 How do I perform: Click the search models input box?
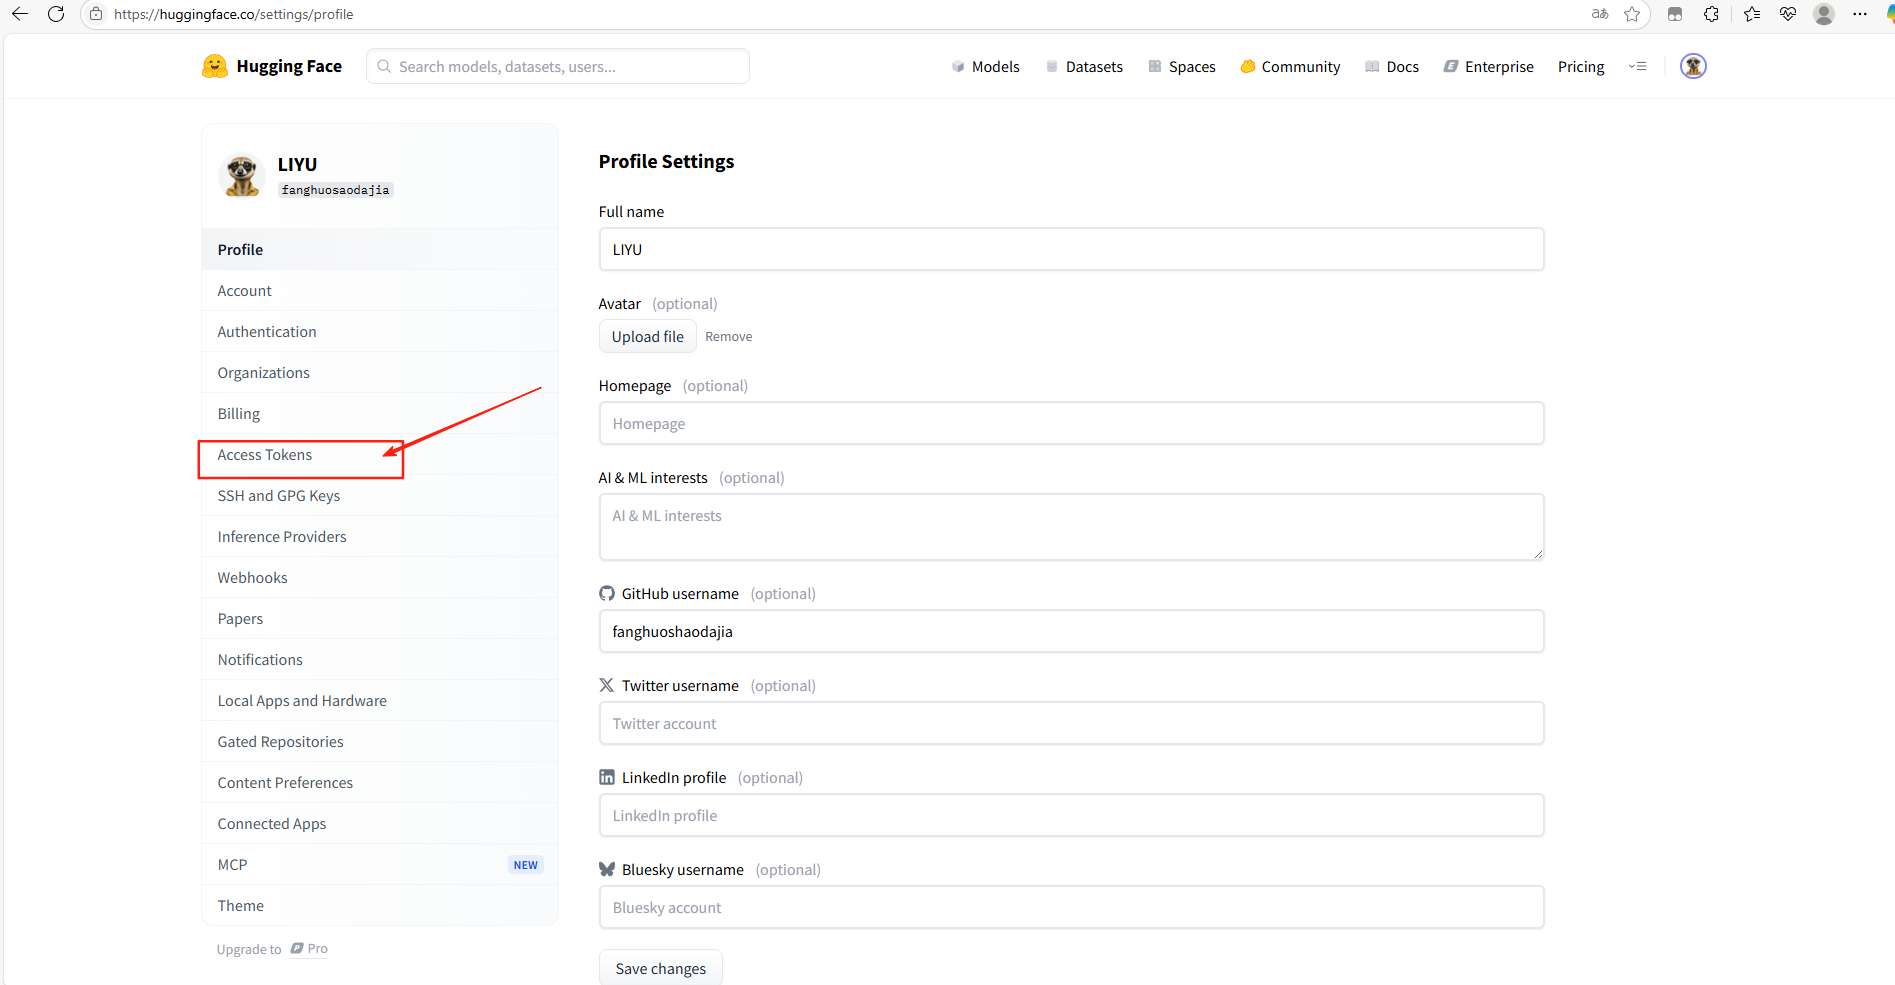(558, 66)
